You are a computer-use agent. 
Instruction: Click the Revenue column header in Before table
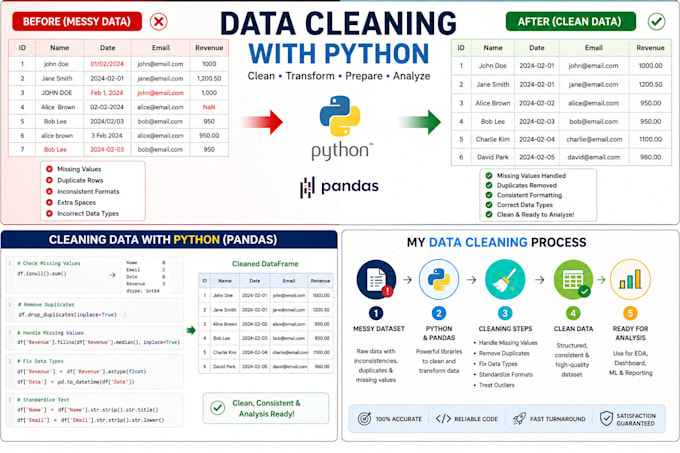[x=209, y=48]
